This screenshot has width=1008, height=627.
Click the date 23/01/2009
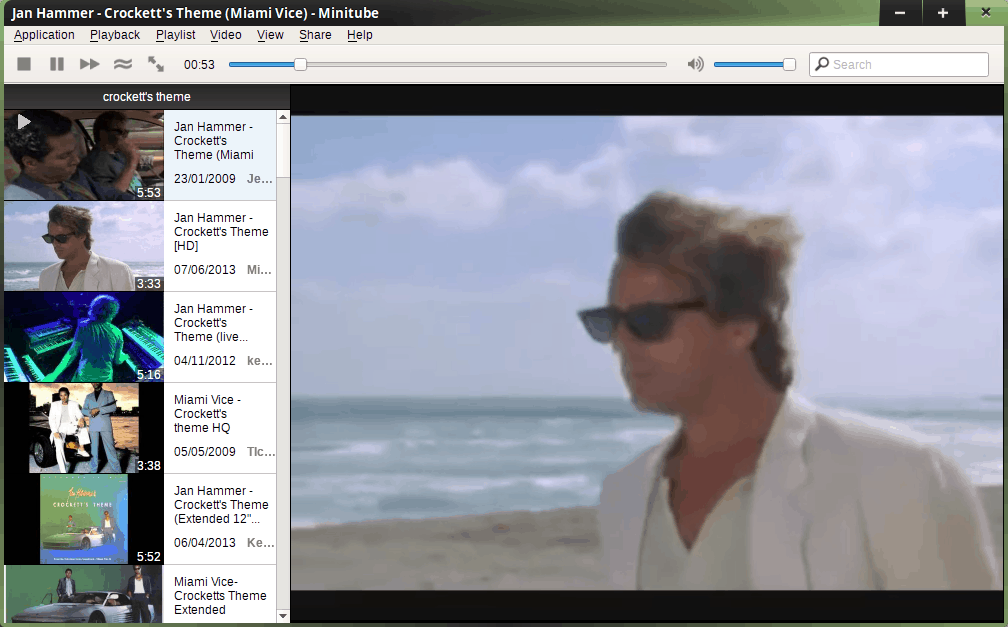click(204, 179)
